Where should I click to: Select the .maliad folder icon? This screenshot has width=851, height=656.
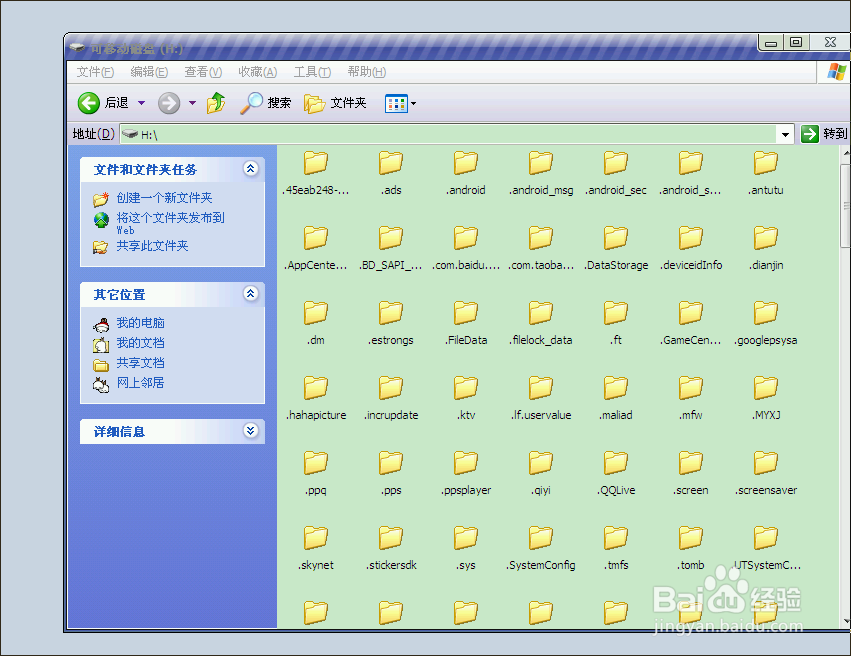(615, 387)
